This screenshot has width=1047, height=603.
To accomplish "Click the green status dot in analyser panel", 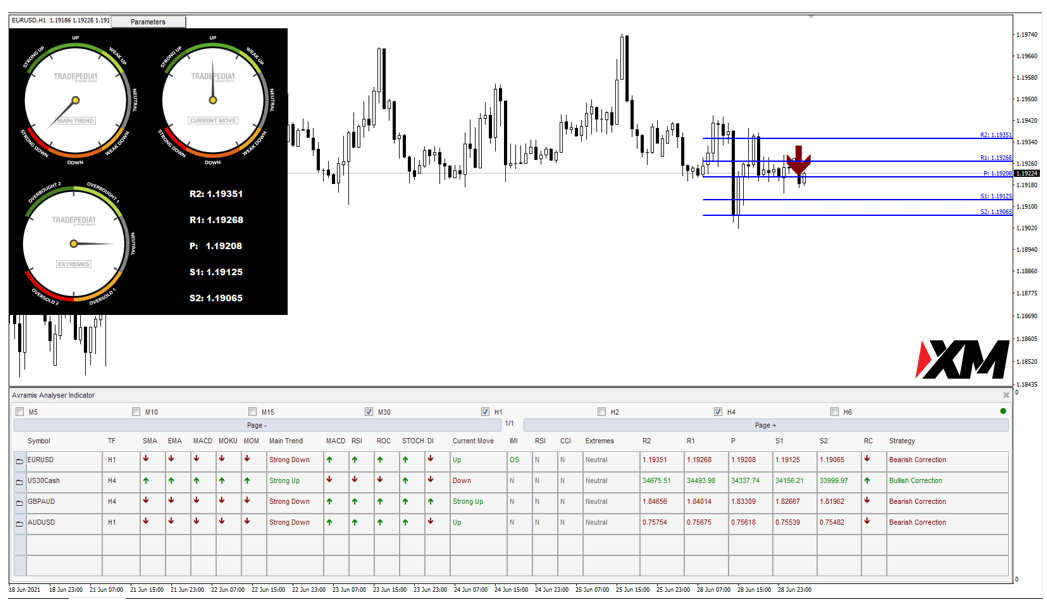I will [1003, 411].
